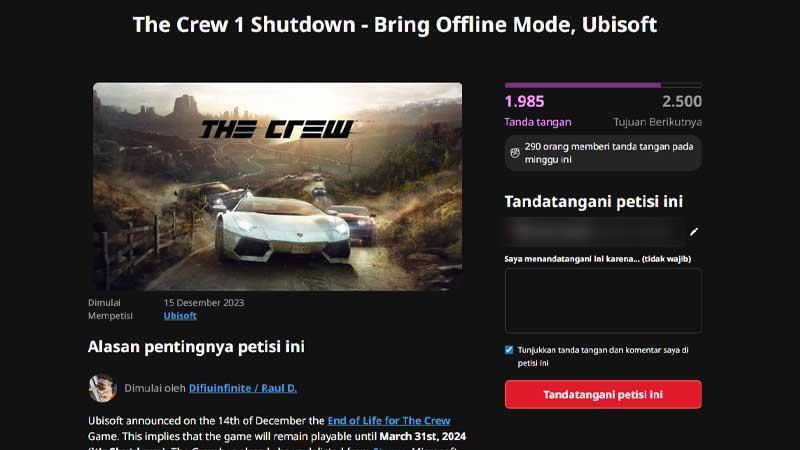Focus the optional reason comment text box
800x450 pixels.
tap(603, 301)
